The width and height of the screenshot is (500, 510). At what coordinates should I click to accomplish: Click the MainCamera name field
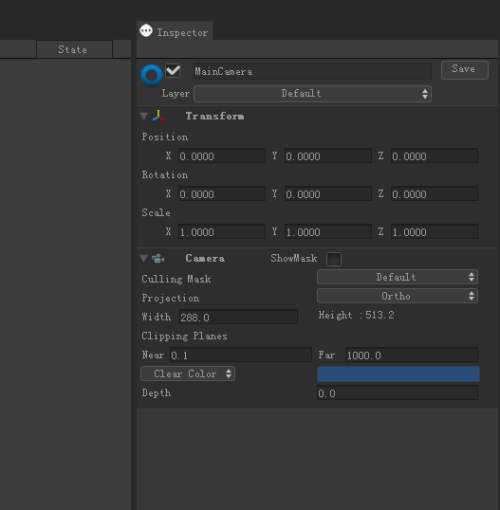click(312, 71)
